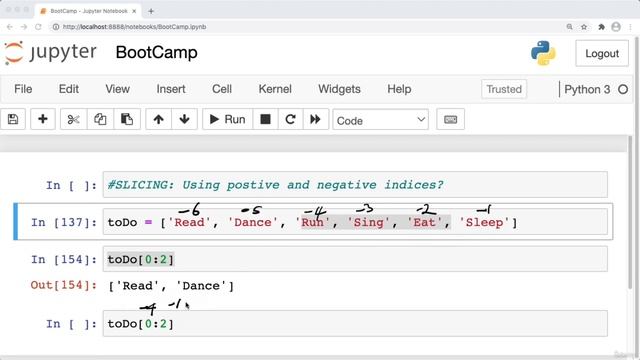Open the Cell menu

click(x=222, y=89)
